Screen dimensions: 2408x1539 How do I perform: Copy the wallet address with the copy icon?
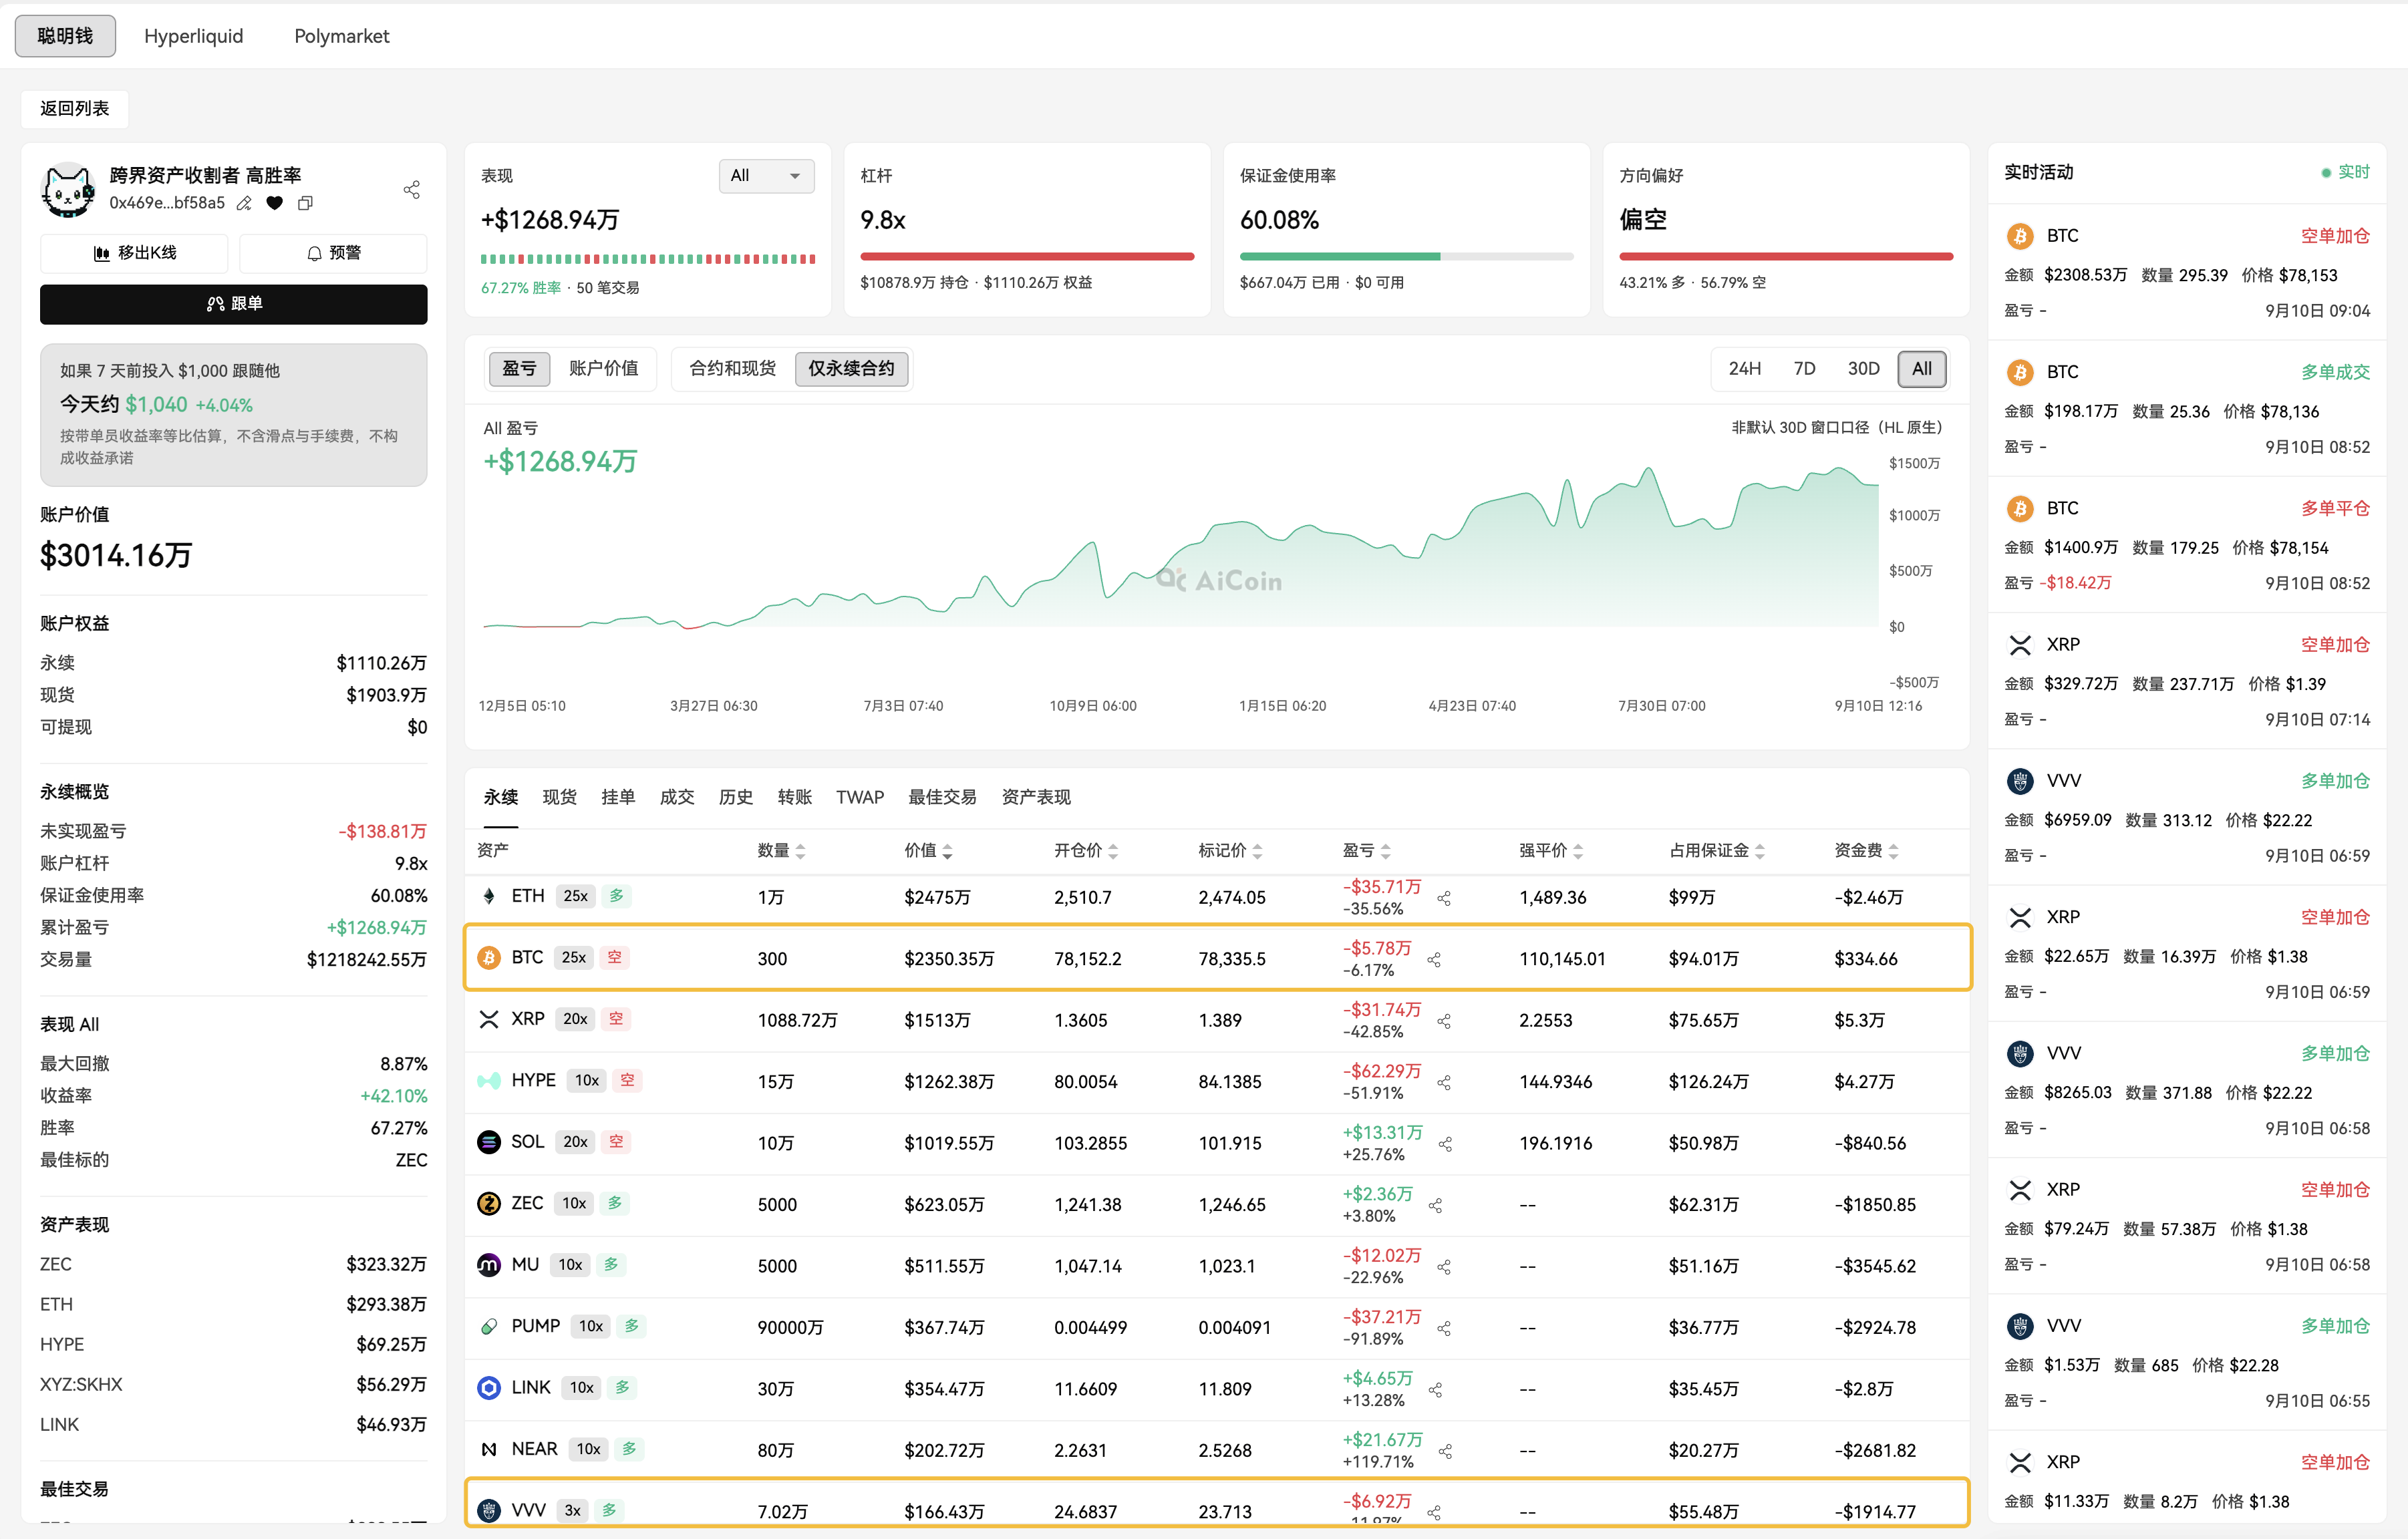[305, 203]
